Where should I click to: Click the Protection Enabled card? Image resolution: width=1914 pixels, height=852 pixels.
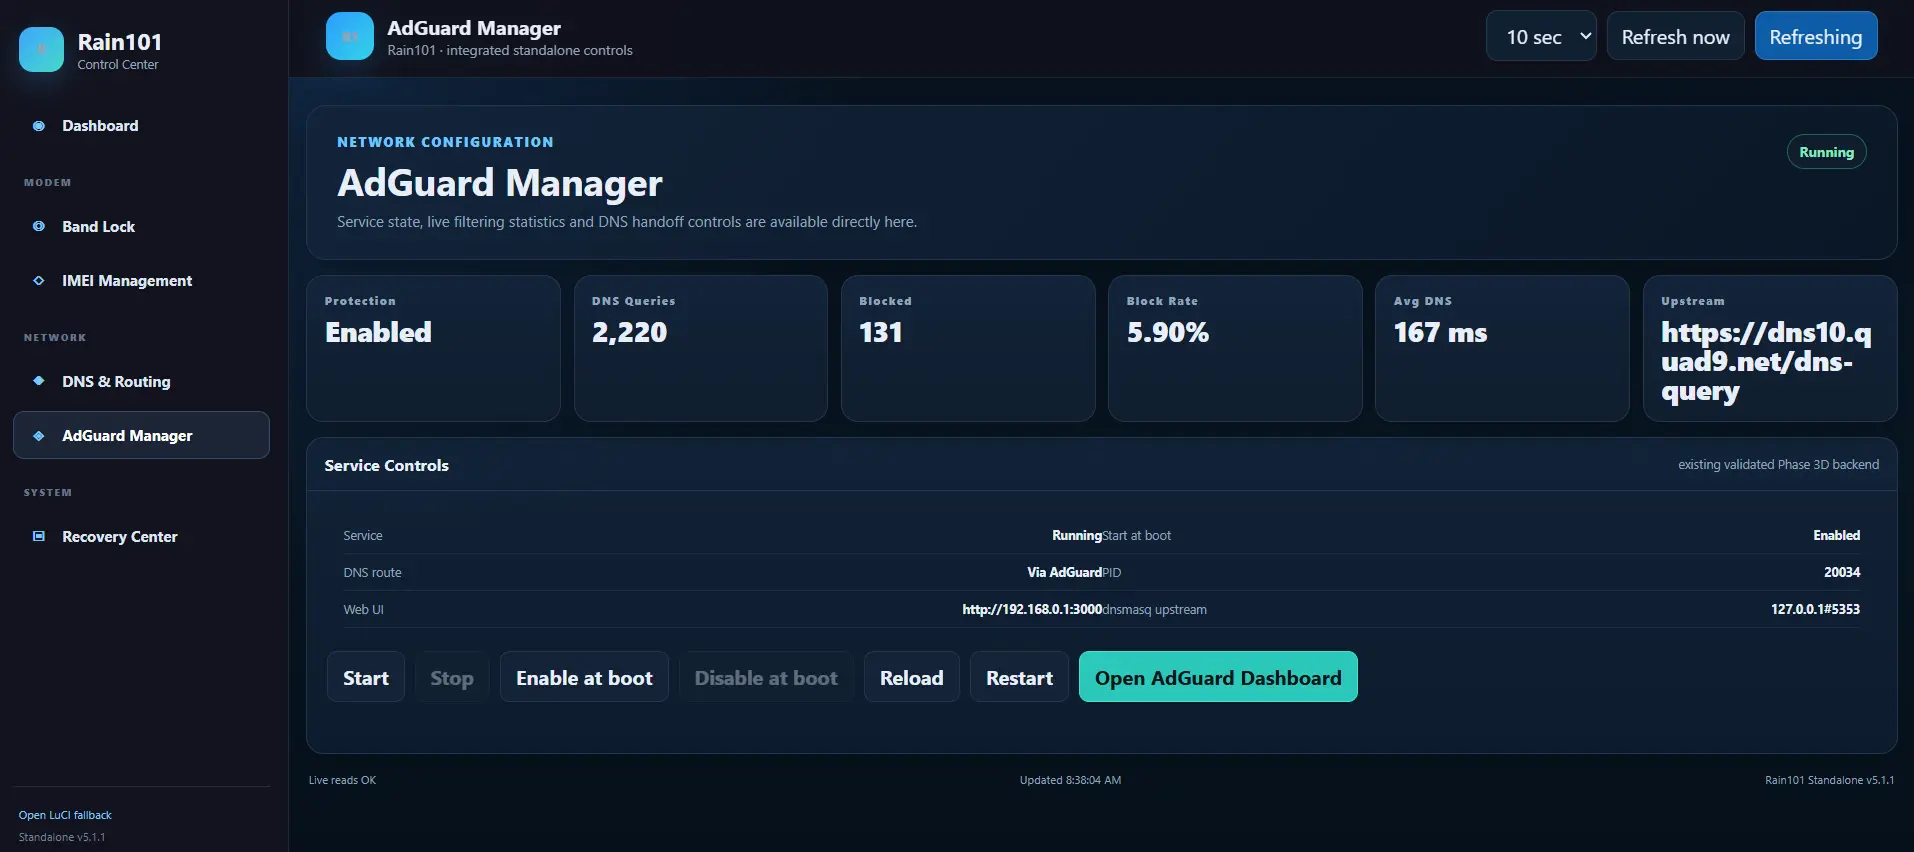433,348
